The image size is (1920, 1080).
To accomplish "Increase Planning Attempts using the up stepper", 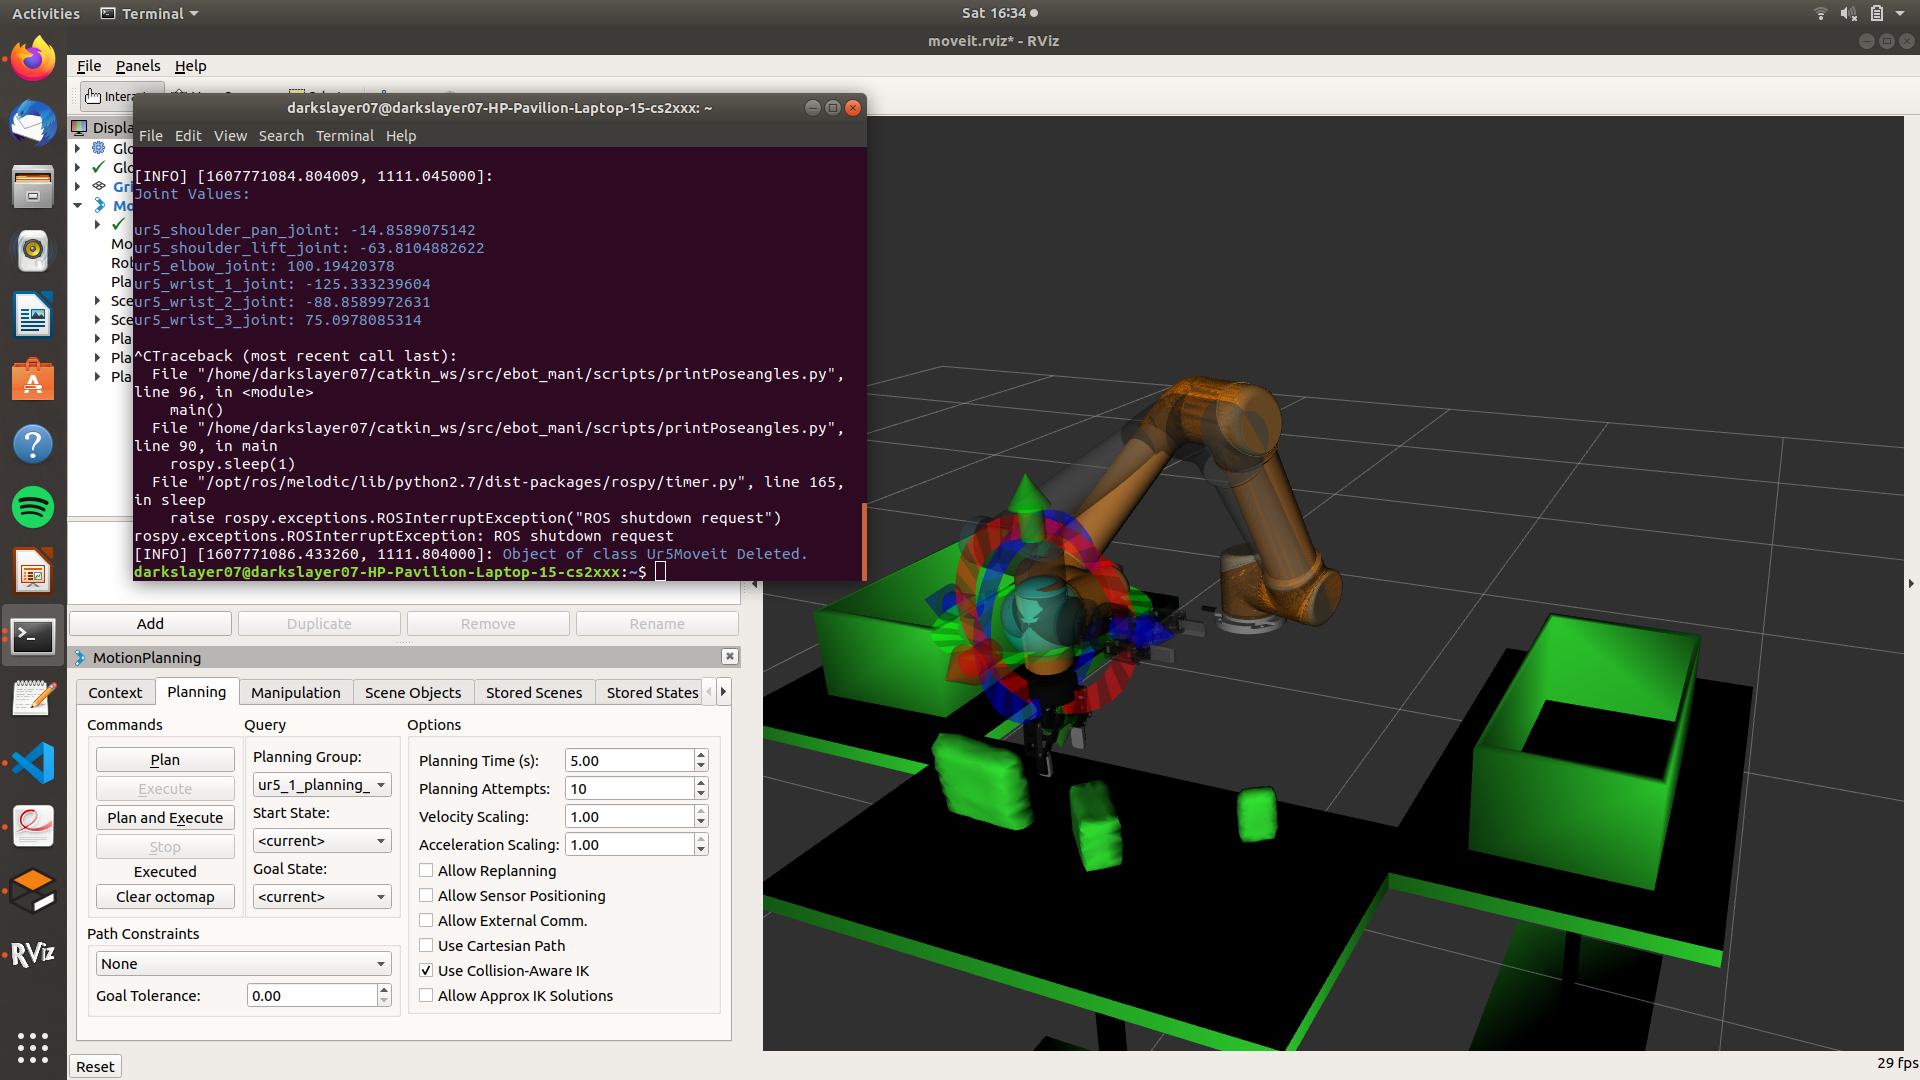I will point(699,784).
